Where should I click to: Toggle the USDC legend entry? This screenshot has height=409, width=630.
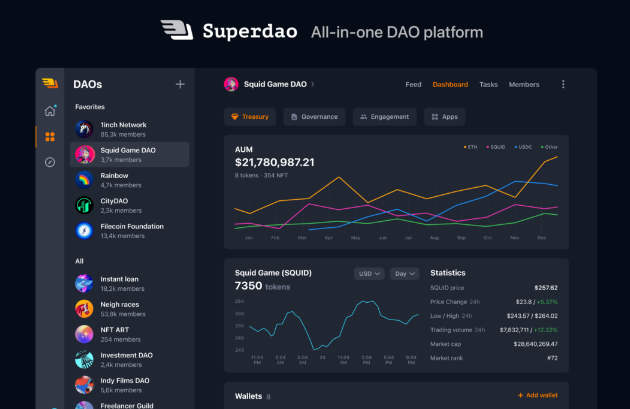[523, 147]
